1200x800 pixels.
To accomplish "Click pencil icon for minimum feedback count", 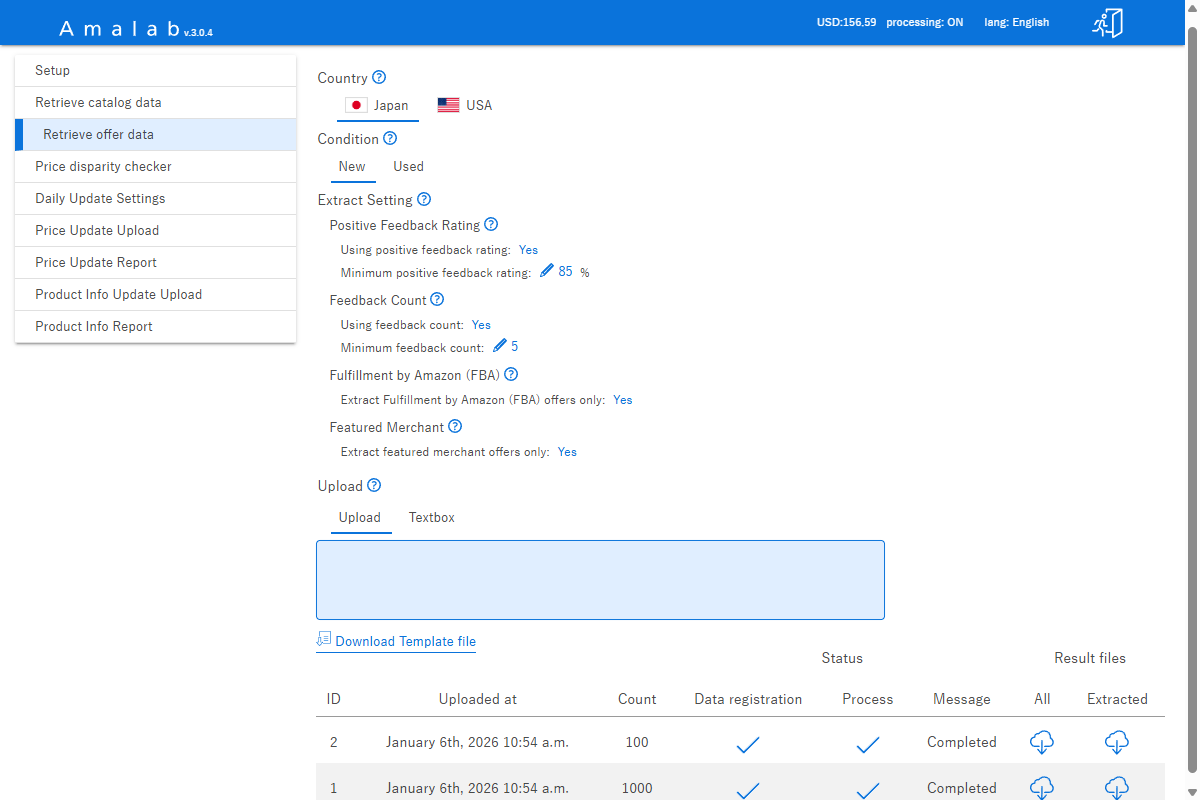I will click(x=500, y=346).
